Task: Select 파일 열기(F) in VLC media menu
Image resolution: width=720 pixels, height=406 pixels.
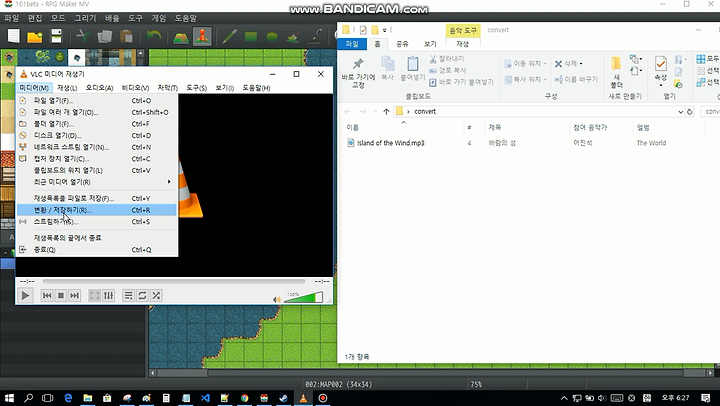Action: click(x=97, y=101)
